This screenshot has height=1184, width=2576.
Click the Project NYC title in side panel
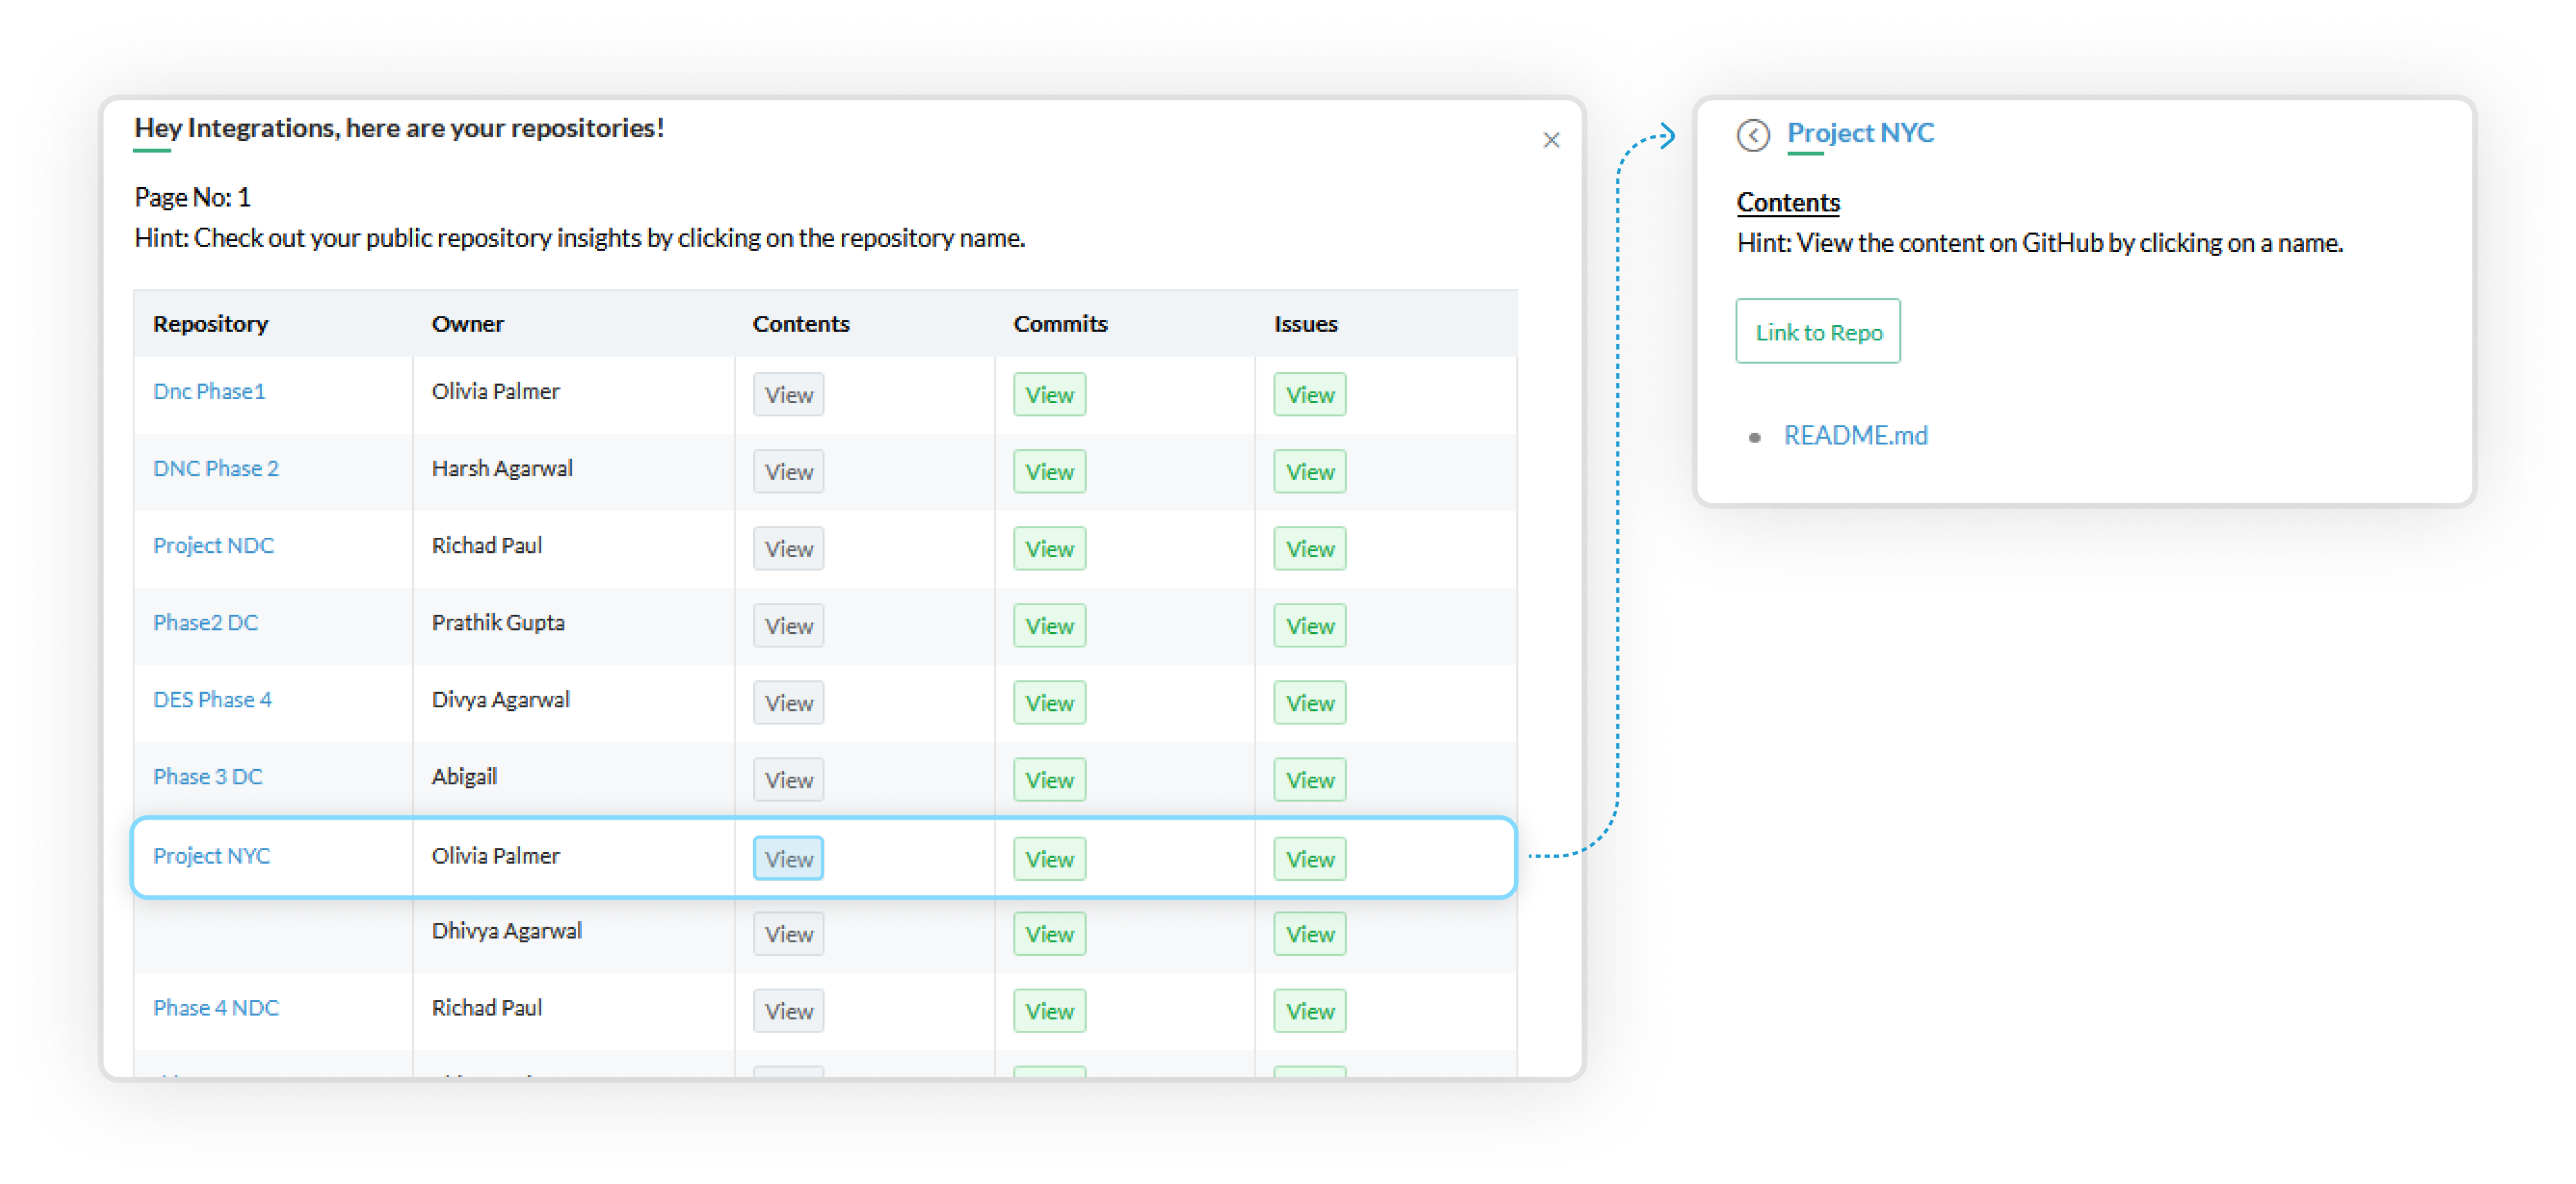coord(1860,133)
